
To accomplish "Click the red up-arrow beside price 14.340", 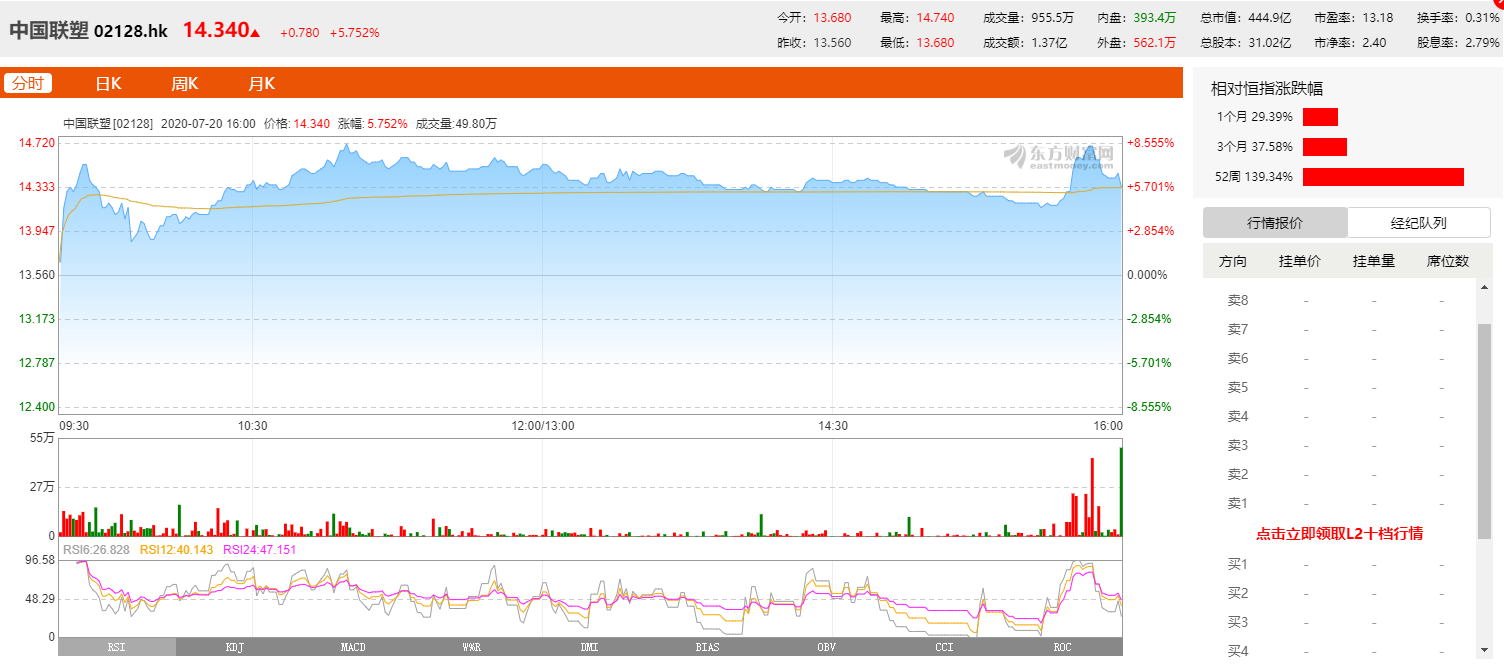I will pyautogui.click(x=255, y=33).
